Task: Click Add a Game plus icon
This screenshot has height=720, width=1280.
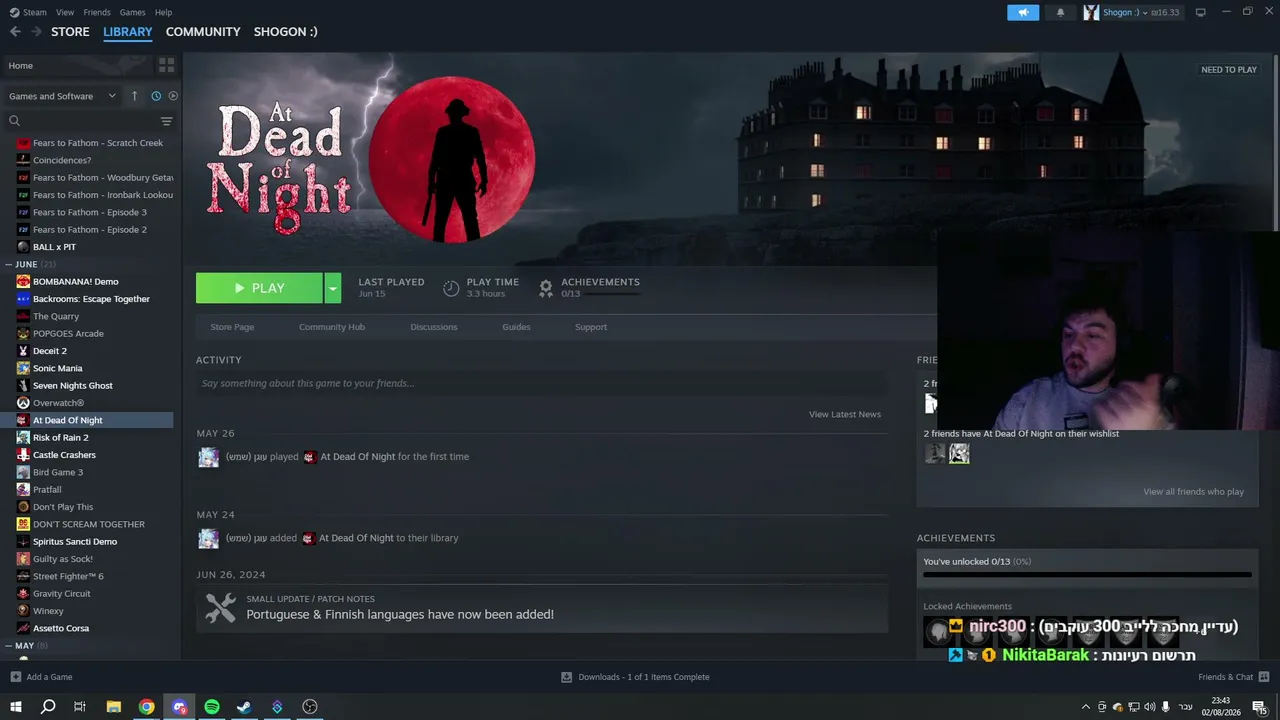Action: click(x=16, y=677)
